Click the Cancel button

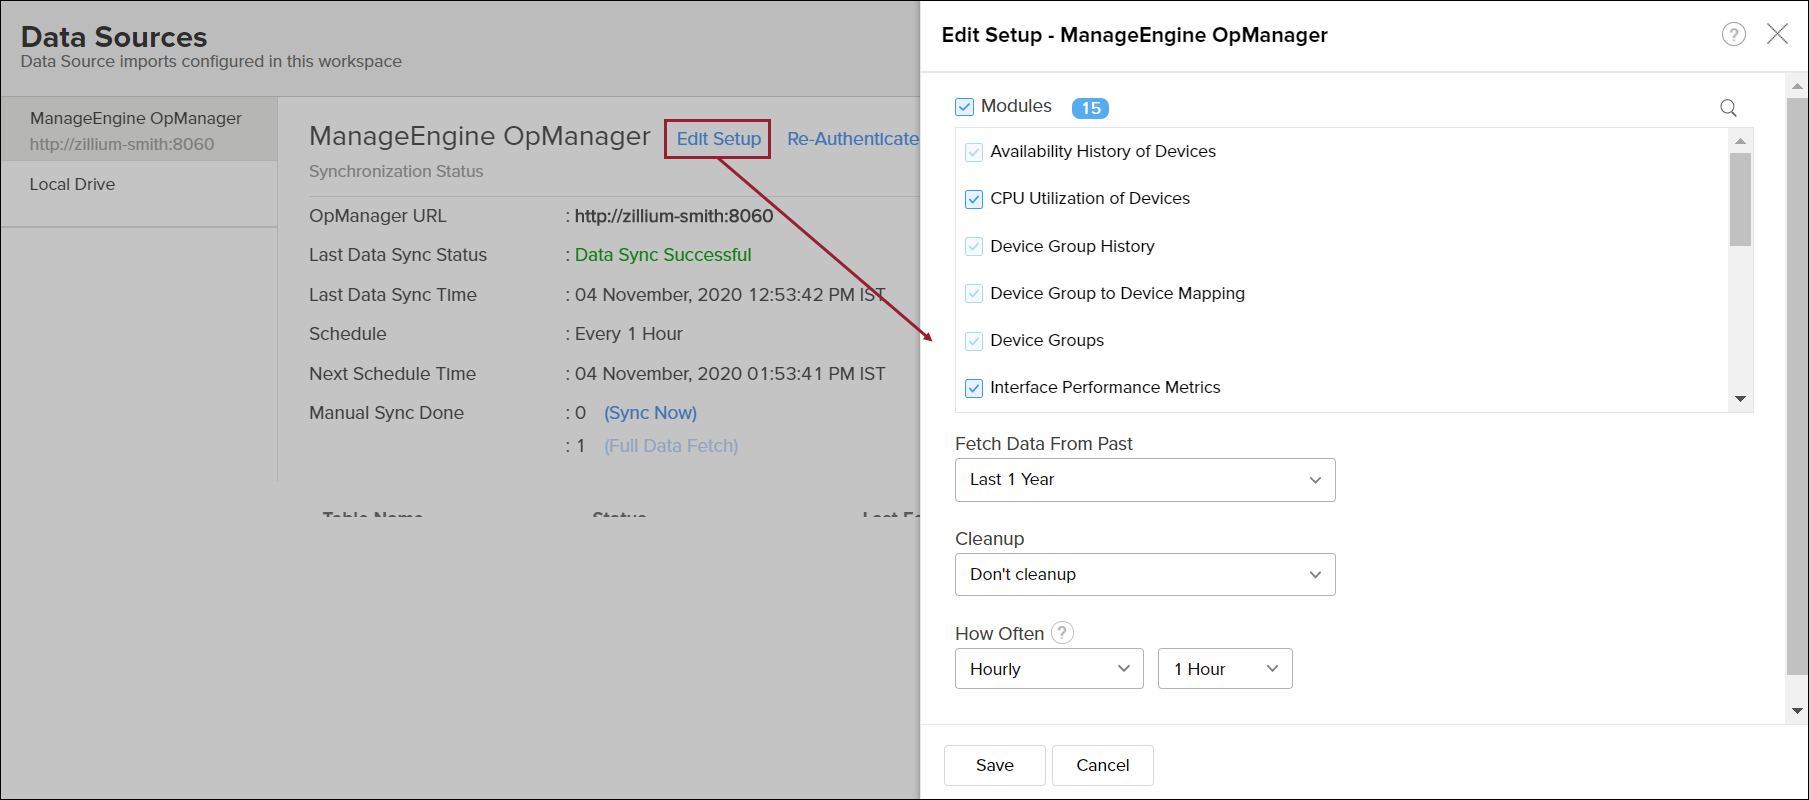coord(1102,765)
